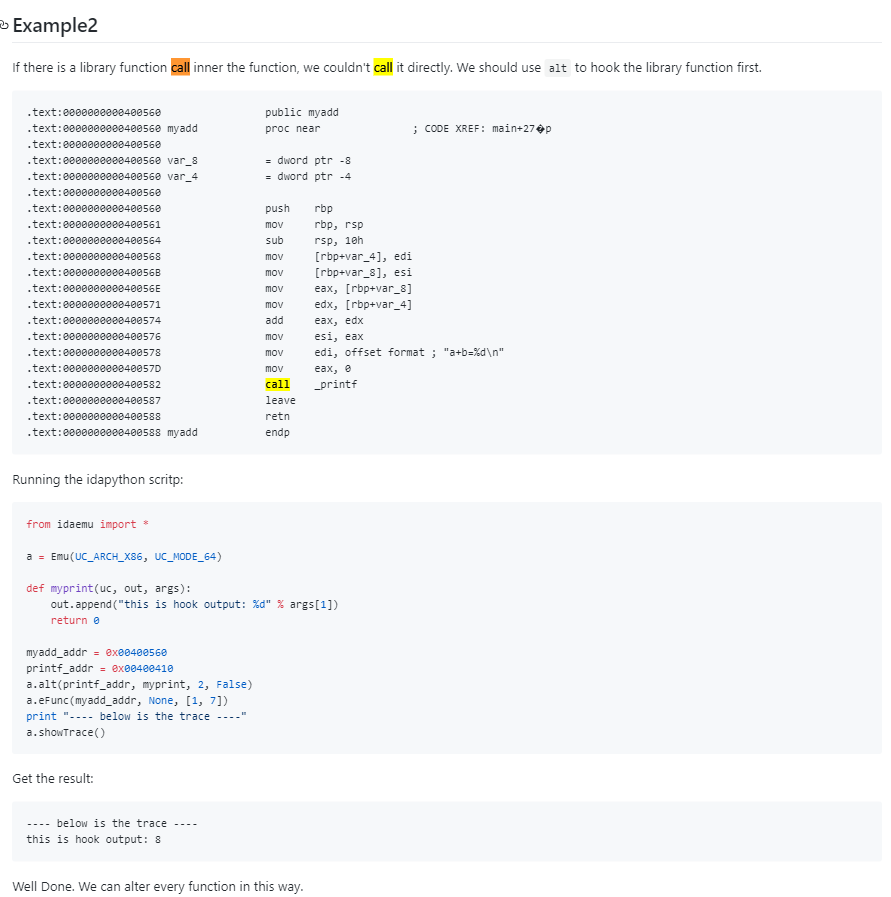Click "_printf" in the disassembly
This screenshot has width=891, height=897.
click(x=336, y=384)
